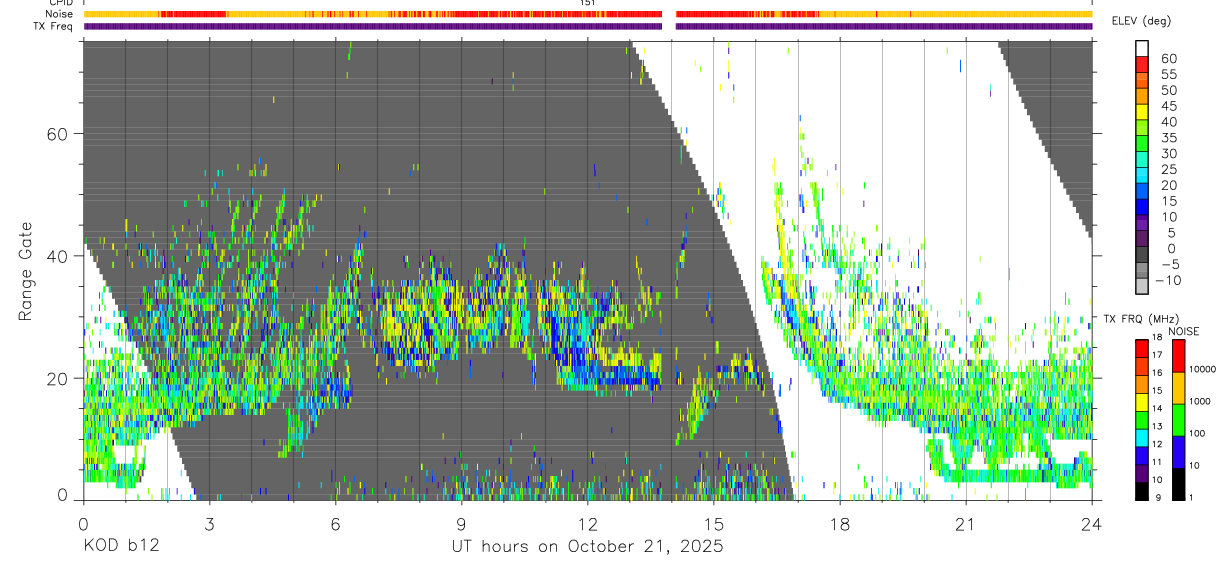The image size is (1228, 567).
Task: Click the red top segment of TX FRQ bar
Action: tap(1142, 347)
